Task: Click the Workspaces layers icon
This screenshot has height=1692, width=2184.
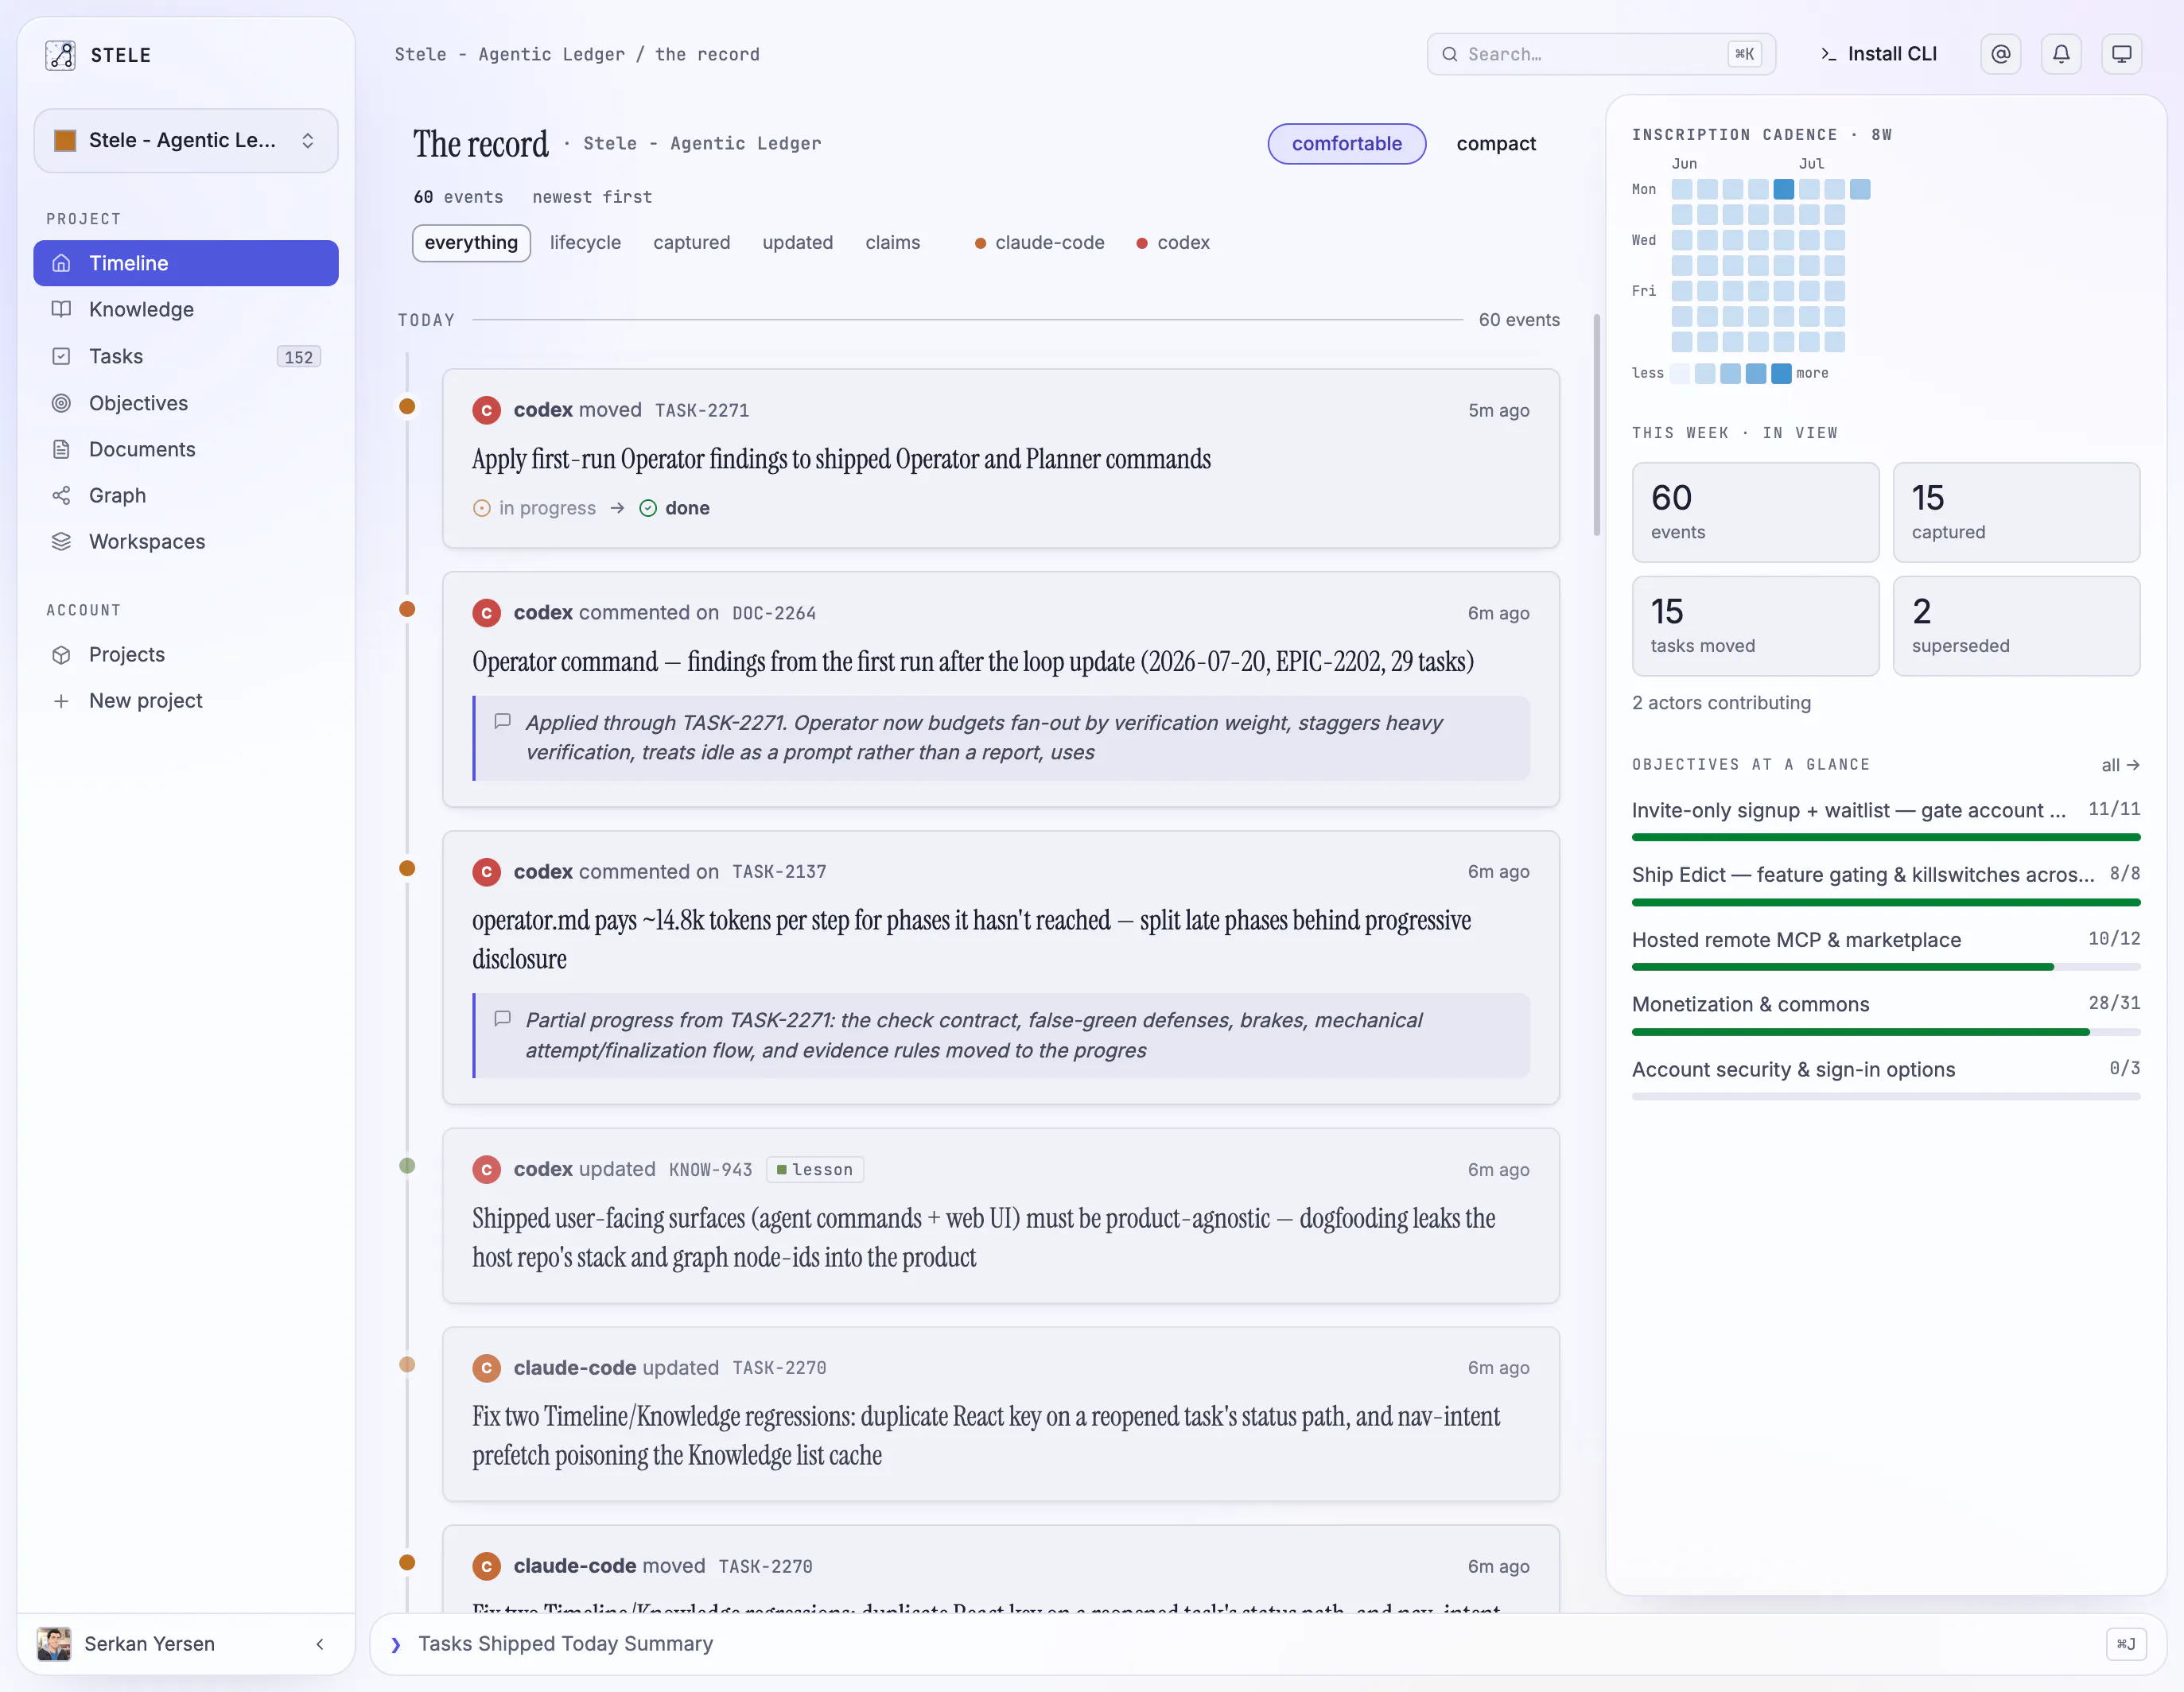Action: tap(61, 541)
